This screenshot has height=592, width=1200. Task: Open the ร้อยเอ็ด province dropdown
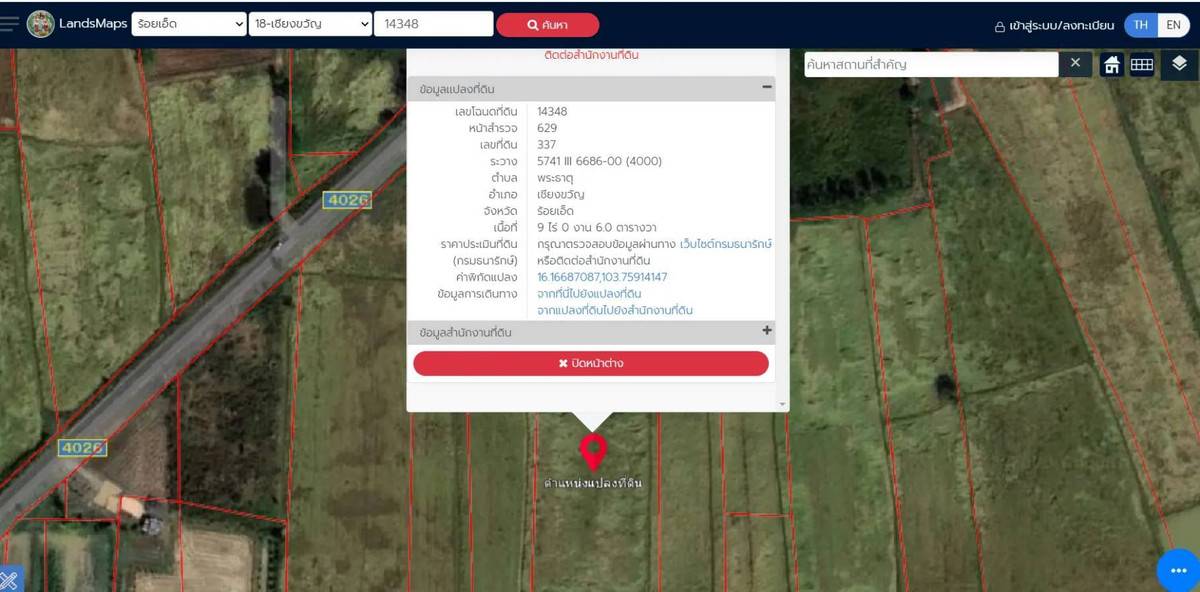[x=189, y=24]
